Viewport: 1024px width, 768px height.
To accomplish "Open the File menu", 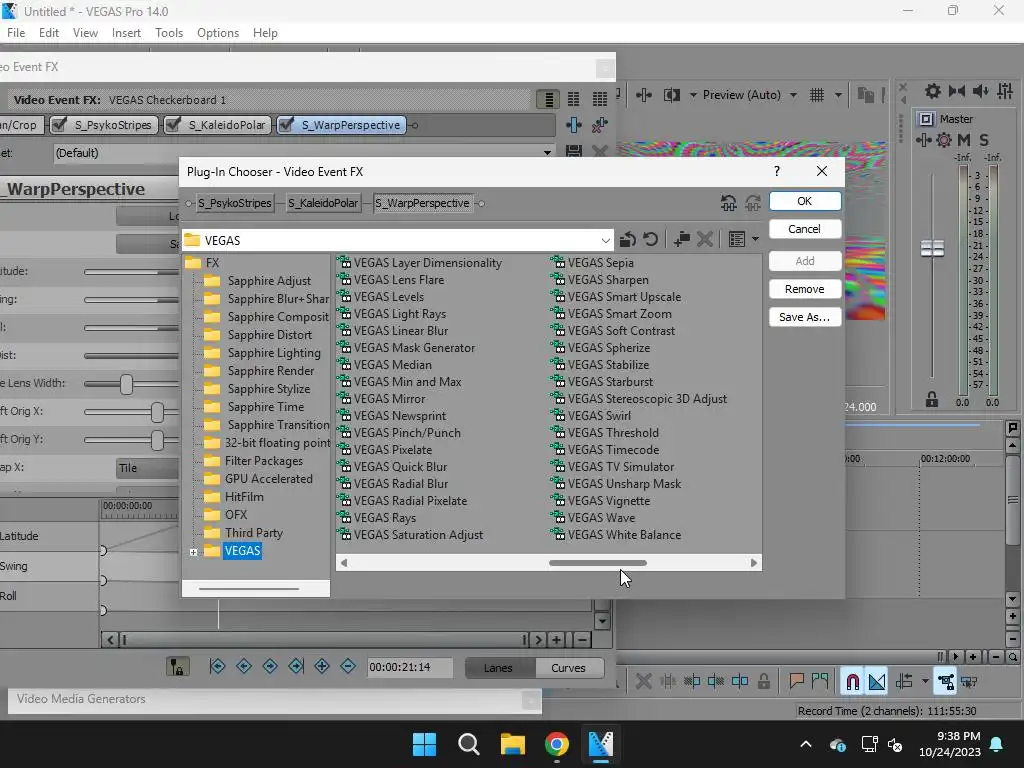I will 16,33.
